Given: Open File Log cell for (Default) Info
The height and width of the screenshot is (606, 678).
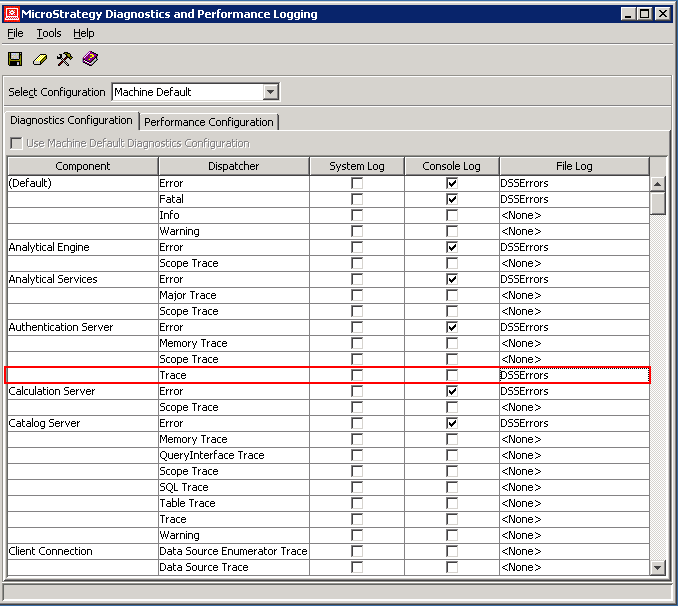Looking at the screenshot, I should point(574,215).
